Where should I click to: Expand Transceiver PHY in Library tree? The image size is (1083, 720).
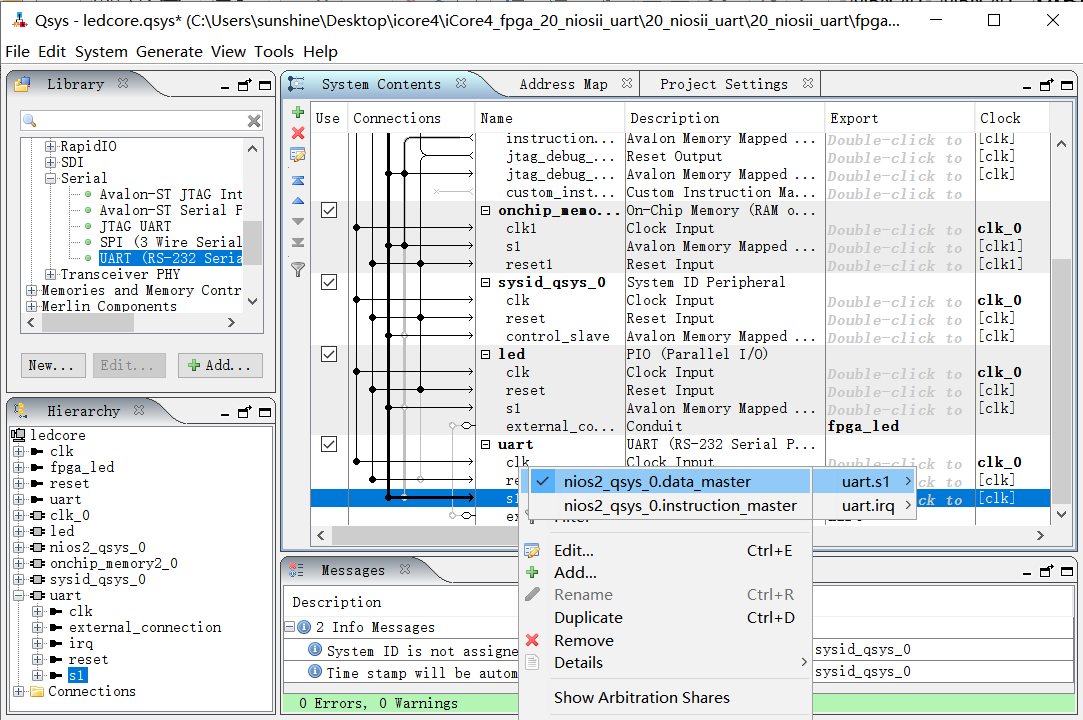point(51,274)
